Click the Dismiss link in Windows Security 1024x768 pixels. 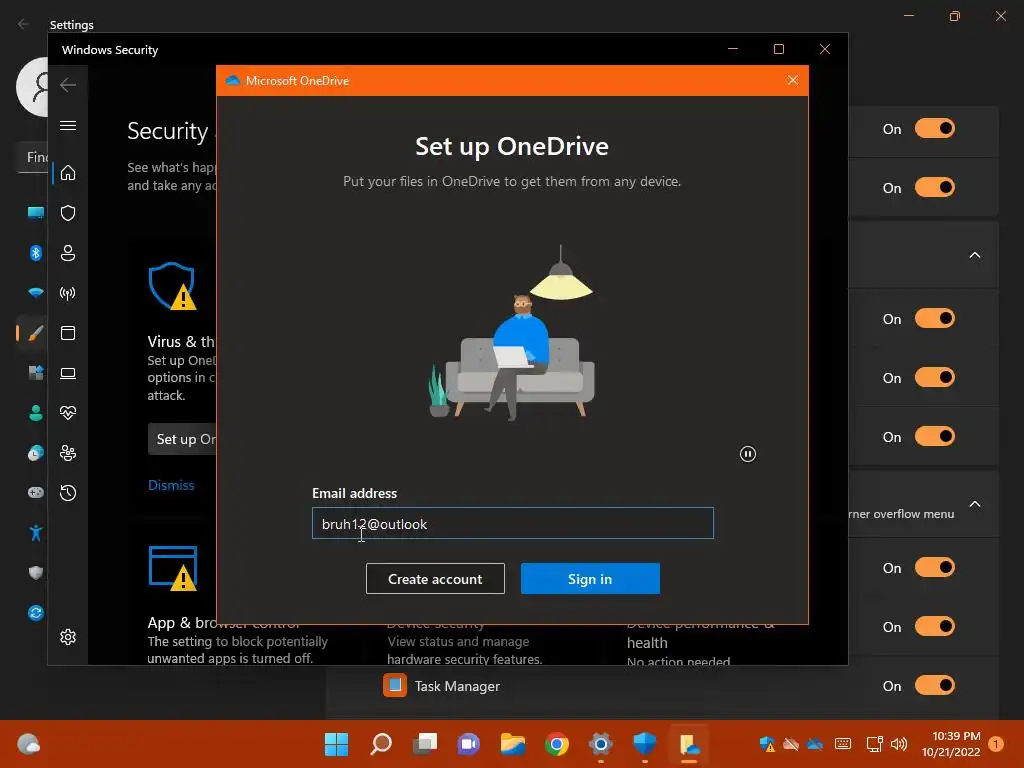(x=171, y=485)
